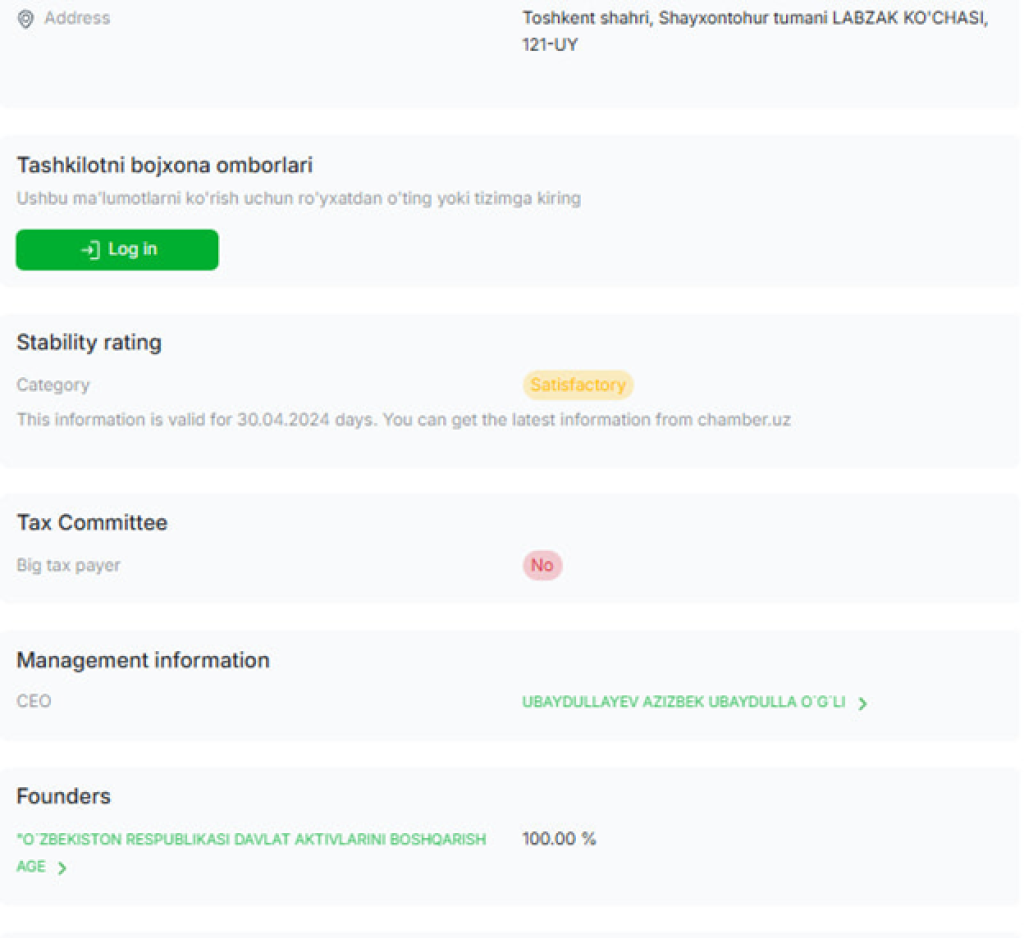Viewport: 1024px width, 938px height.
Task: Click the Ushbu ma'lumotlarni ko'rish prompt text
Action: pyautogui.click(x=298, y=199)
